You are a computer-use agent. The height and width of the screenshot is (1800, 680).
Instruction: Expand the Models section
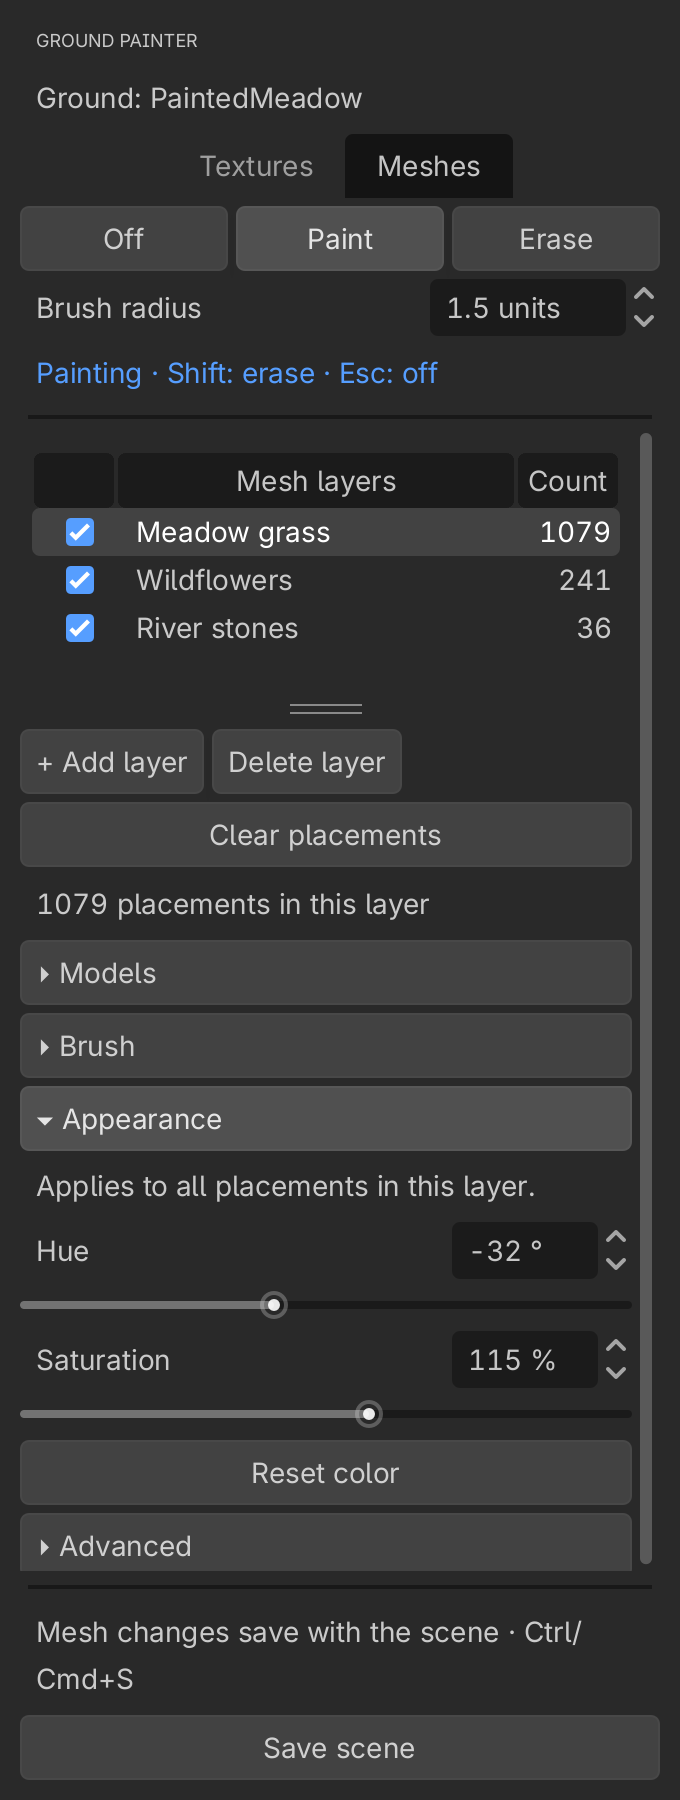326,973
